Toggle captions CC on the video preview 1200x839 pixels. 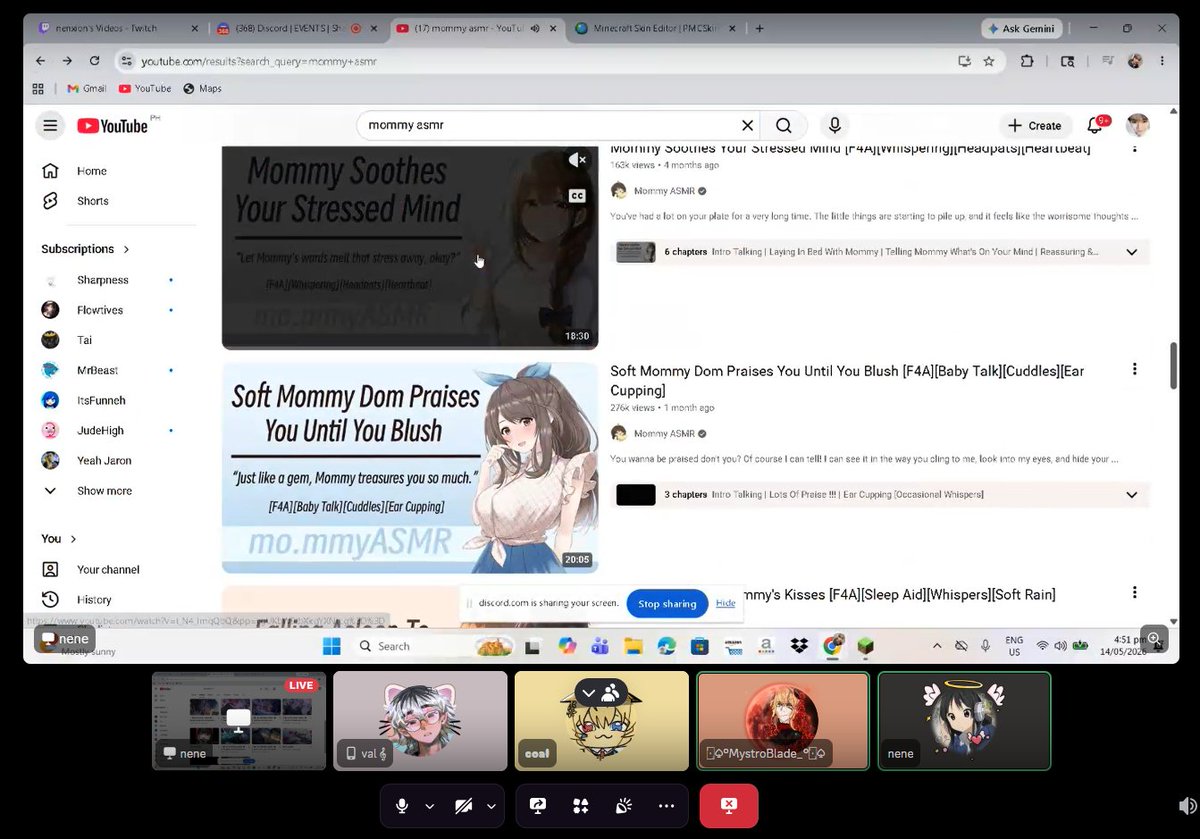coord(577,196)
